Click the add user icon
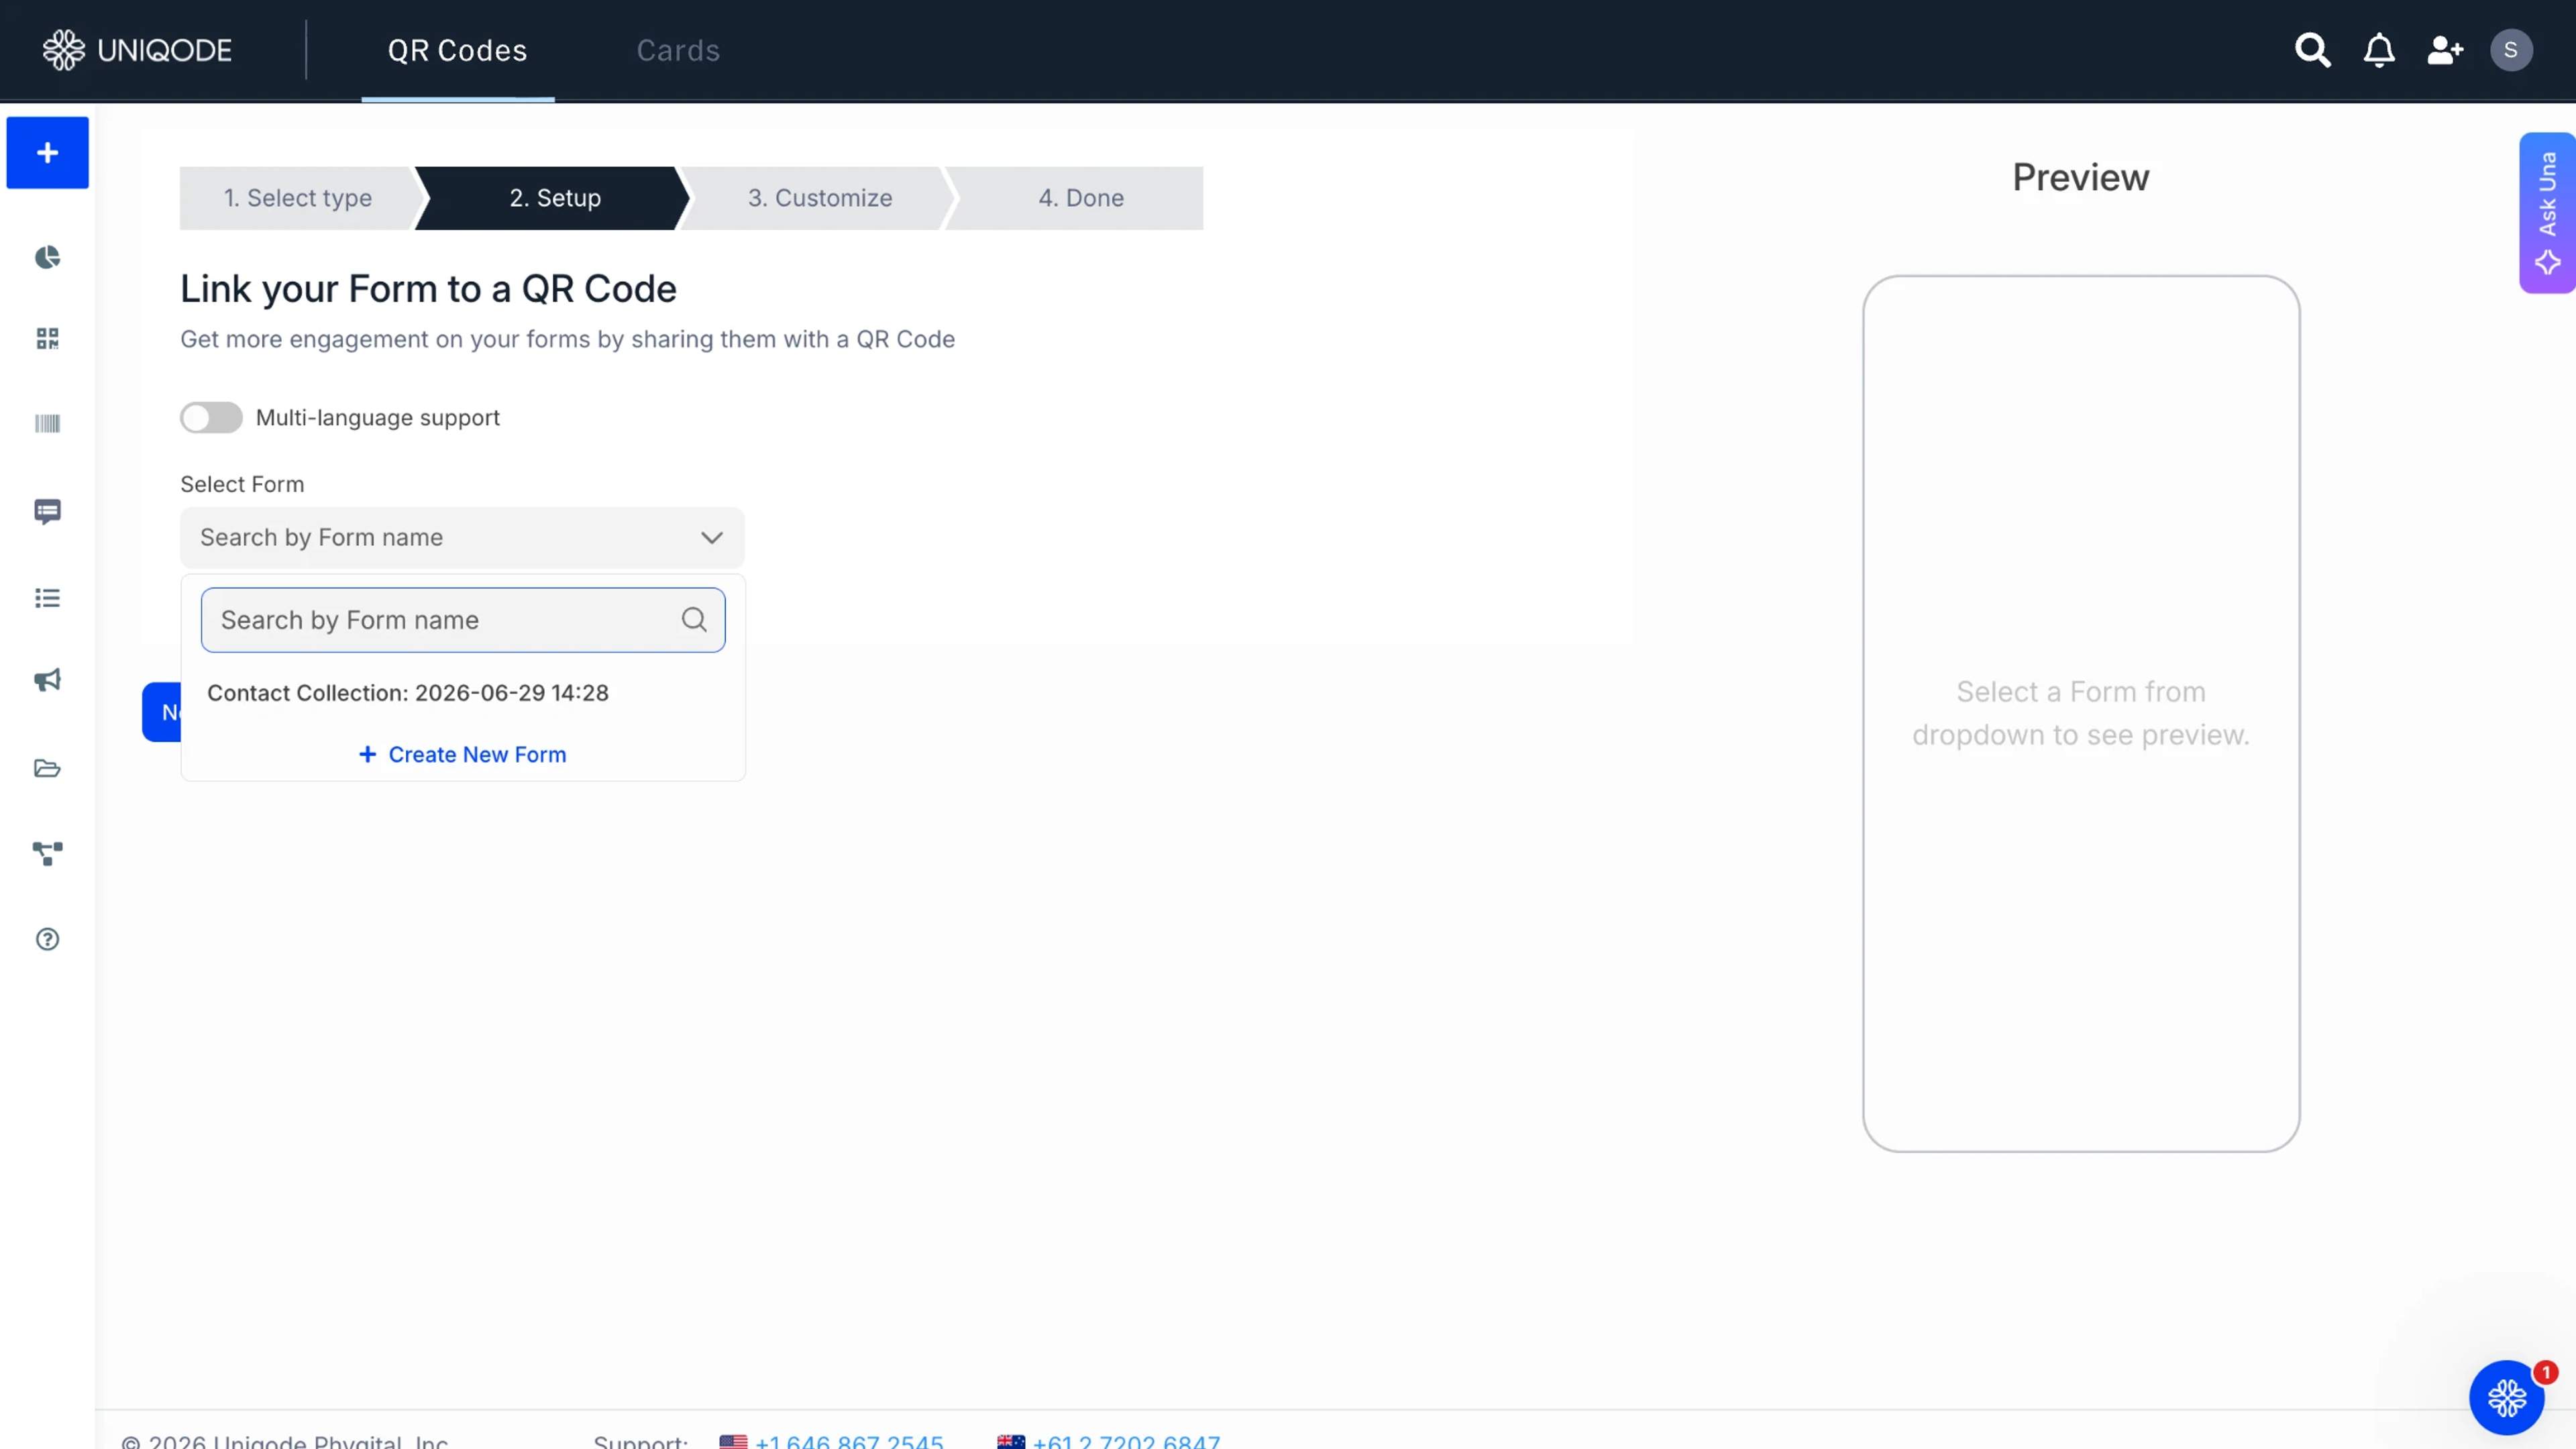The width and height of the screenshot is (2576, 1449). point(2445,50)
